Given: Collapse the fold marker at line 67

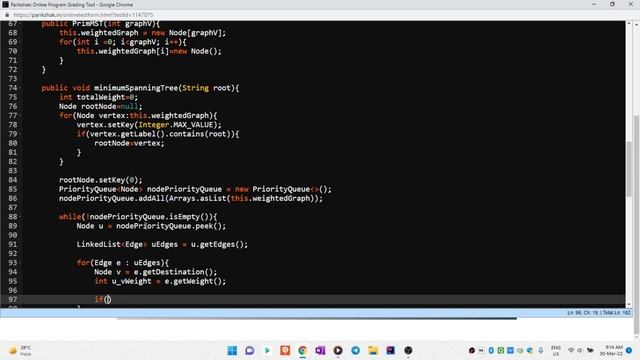Looking at the screenshot, I should [x=20, y=24].
